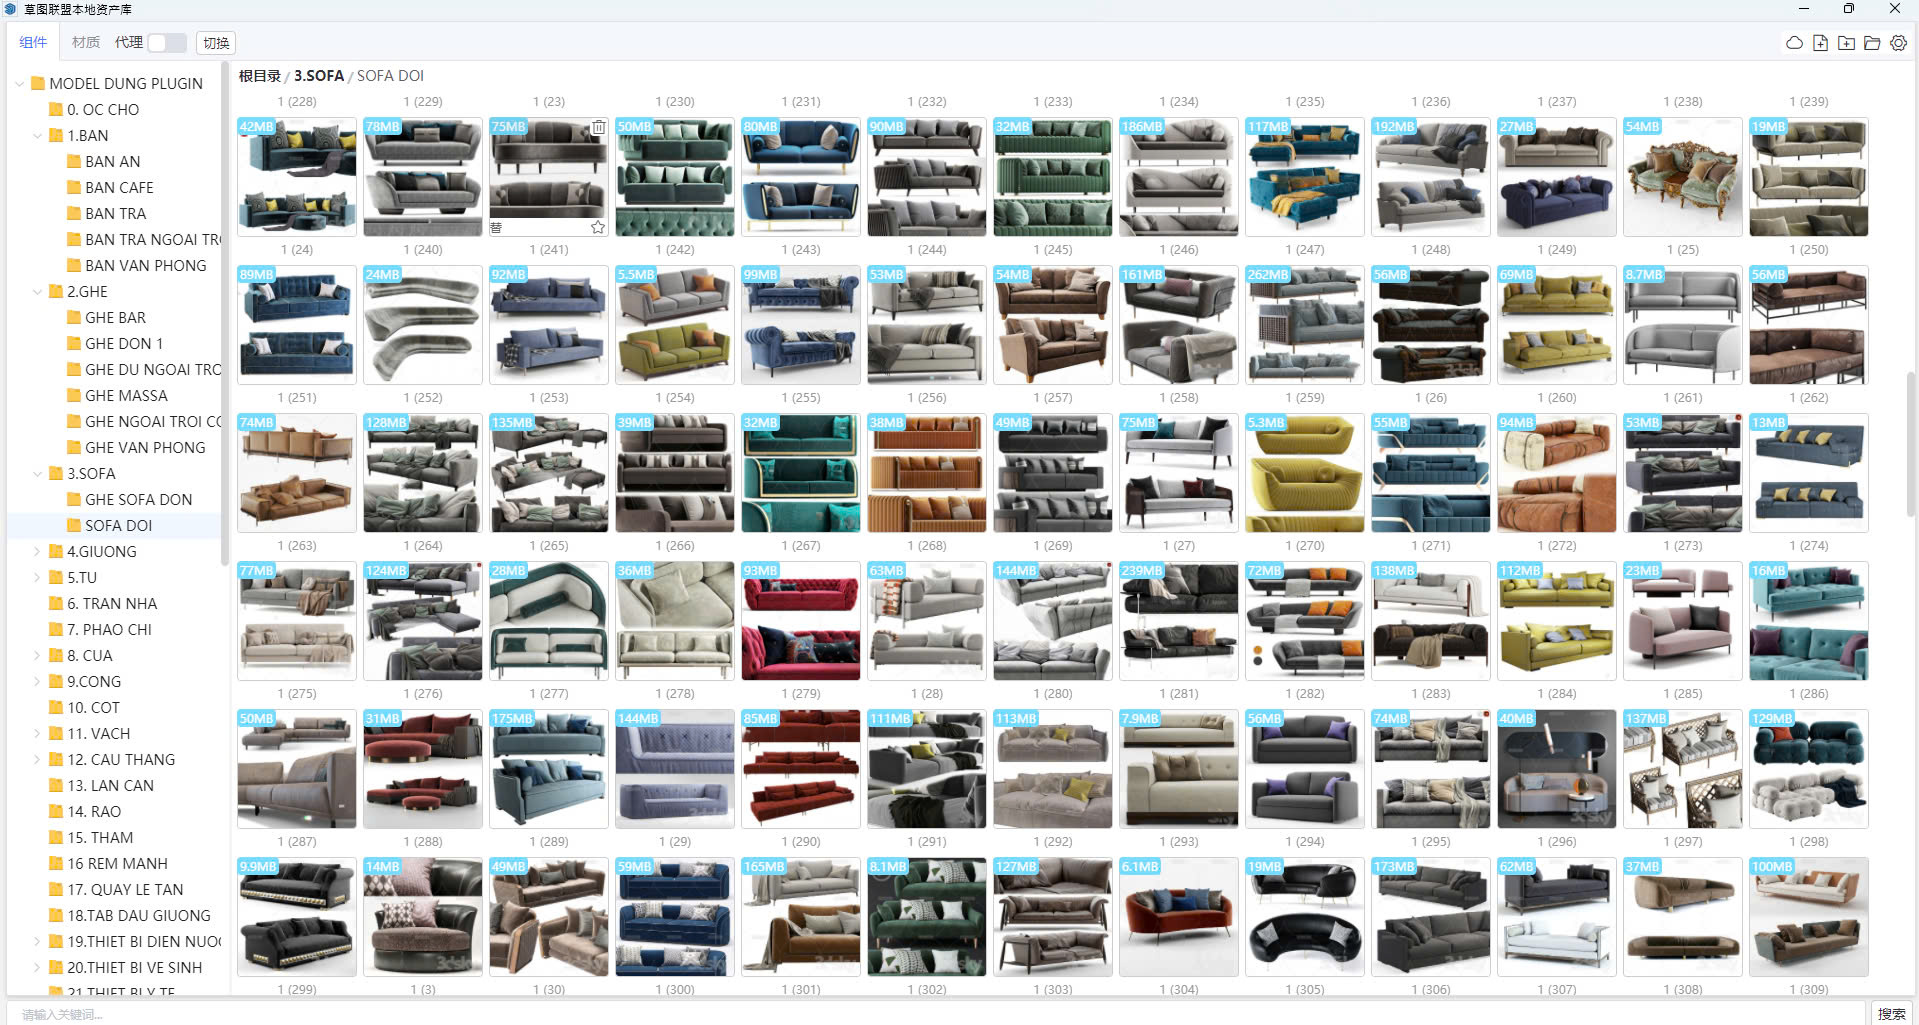Toggle the 代理 proxy switch
Screen dimensions: 1919x1025
(x=167, y=43)
